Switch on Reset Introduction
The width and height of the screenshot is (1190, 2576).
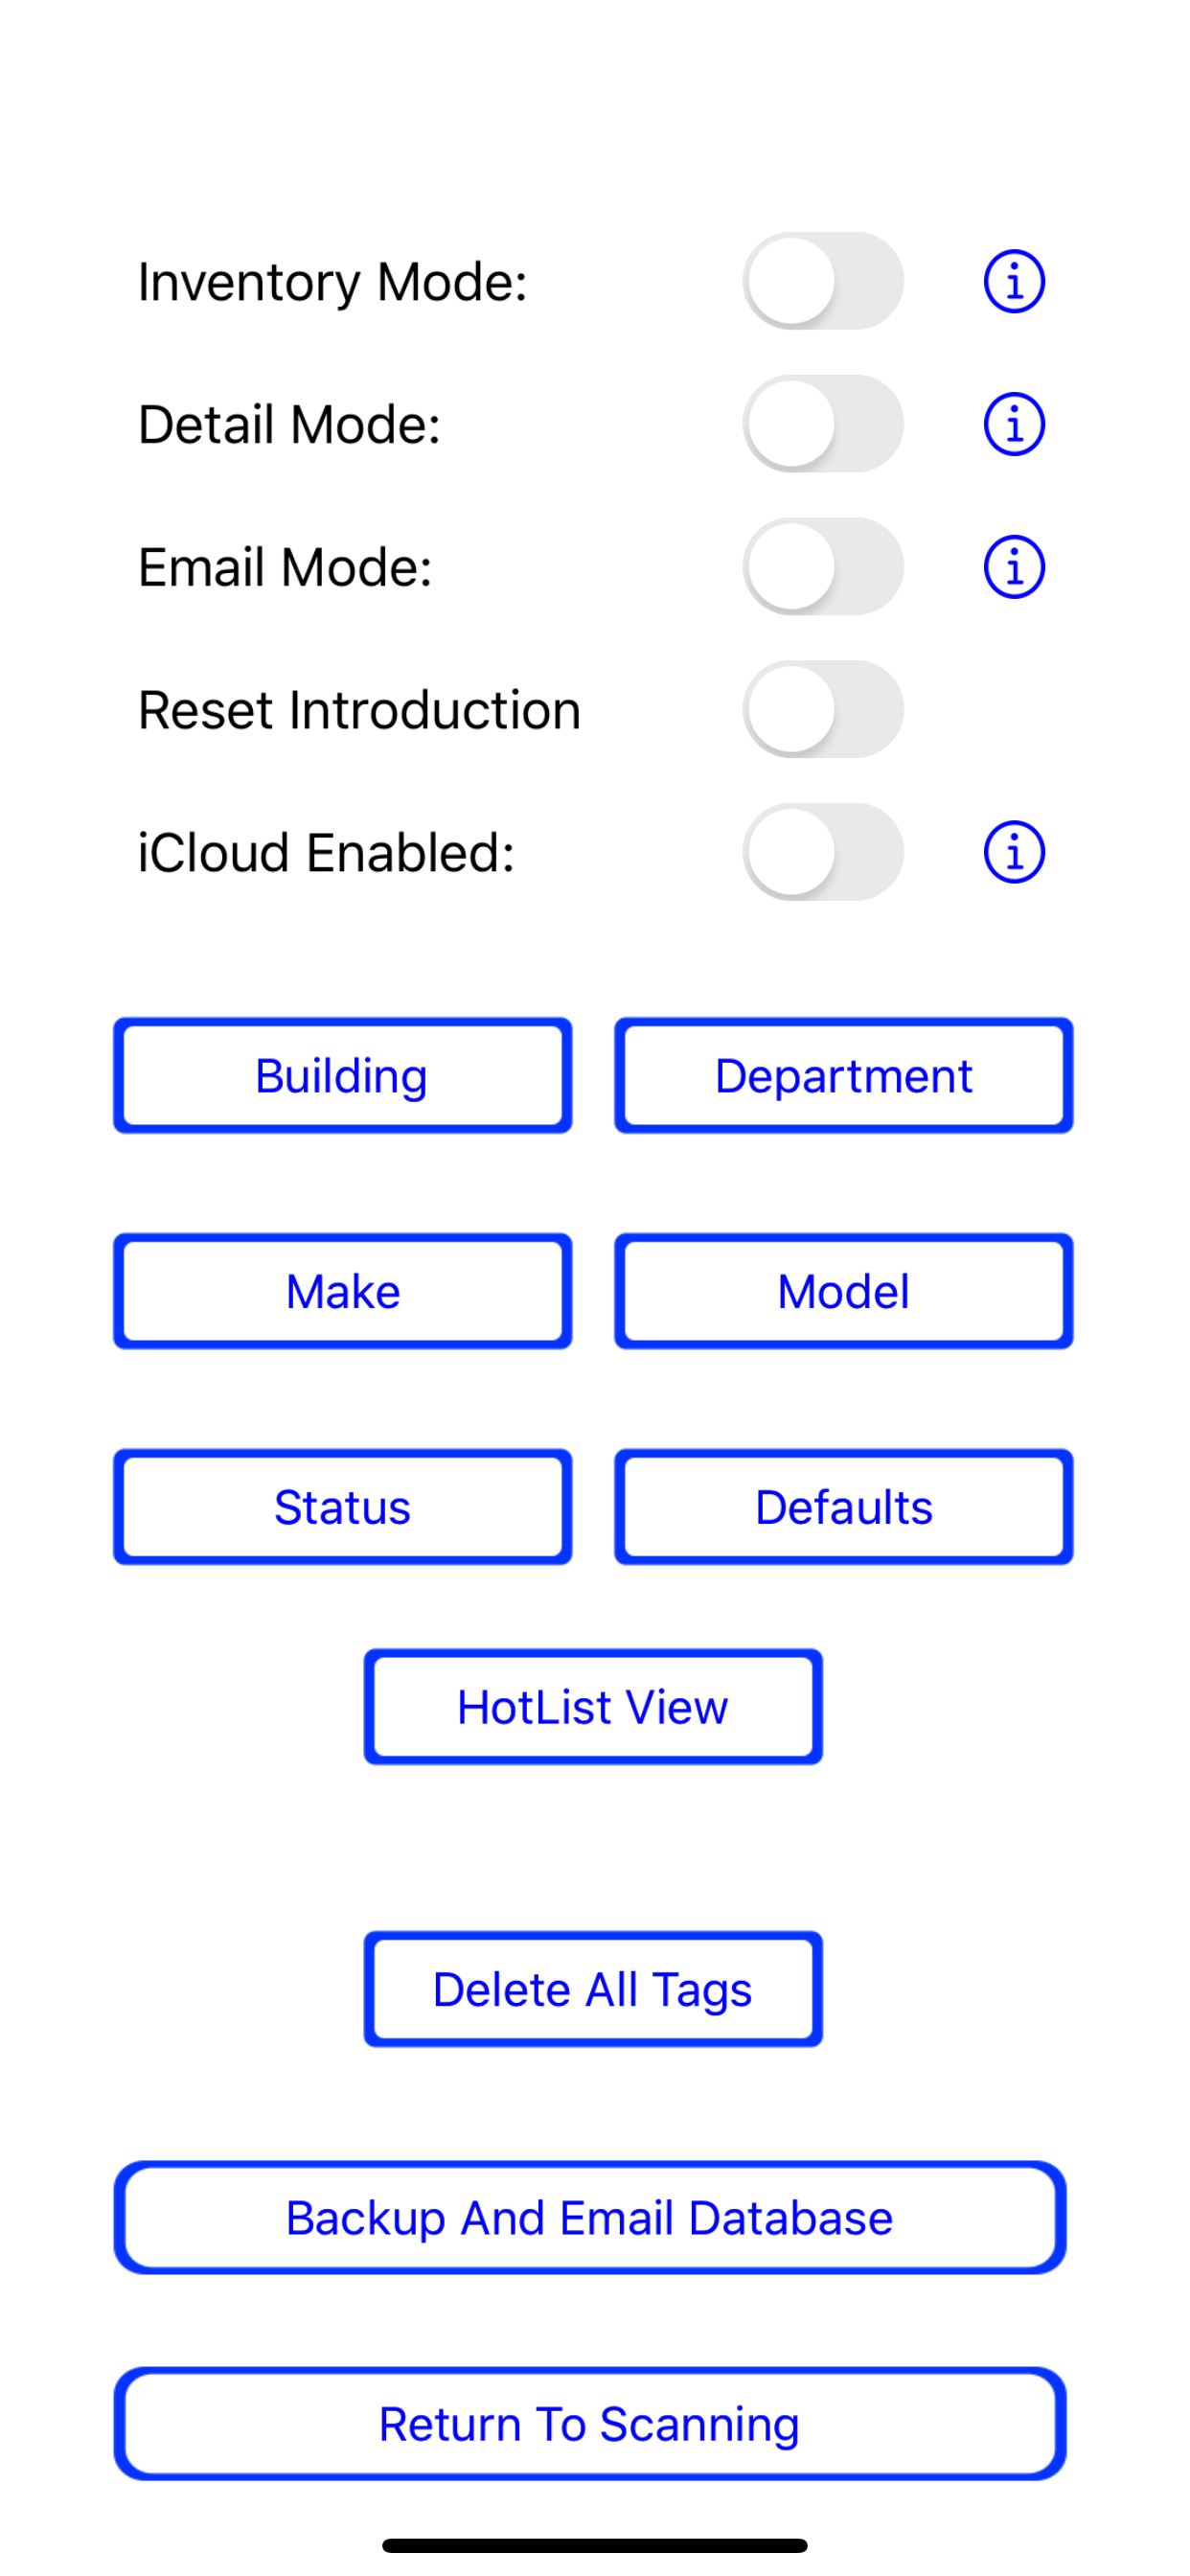[x=823, y=709]
